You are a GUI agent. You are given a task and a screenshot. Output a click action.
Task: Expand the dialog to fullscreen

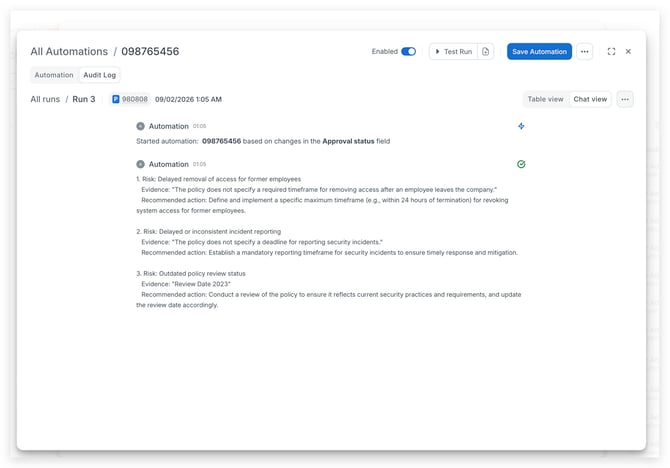(x=611, y=51)
